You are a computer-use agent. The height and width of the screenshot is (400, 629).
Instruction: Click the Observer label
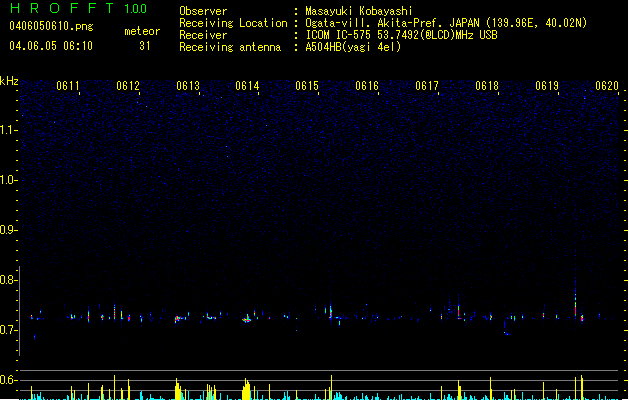[x=203, y=11]
